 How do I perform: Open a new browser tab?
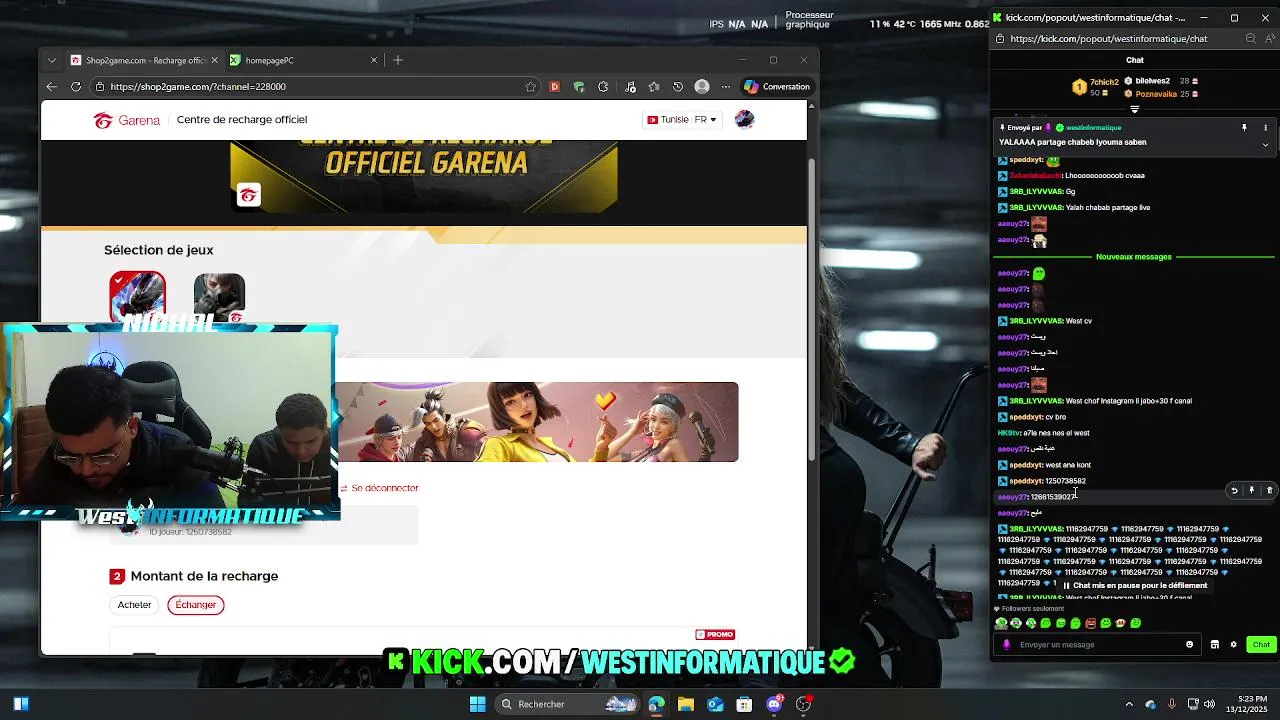pyautogui.click(x=398, y=60)
